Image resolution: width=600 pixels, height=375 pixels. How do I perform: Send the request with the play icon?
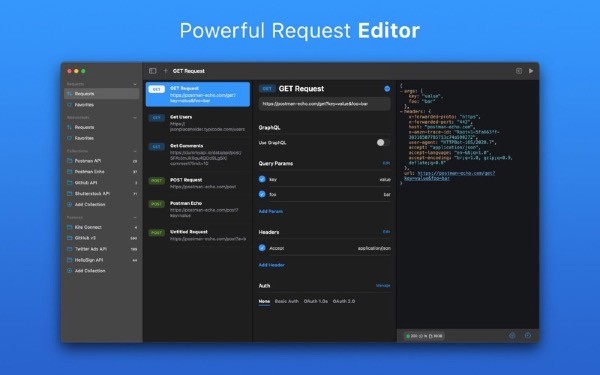(531, 71)
